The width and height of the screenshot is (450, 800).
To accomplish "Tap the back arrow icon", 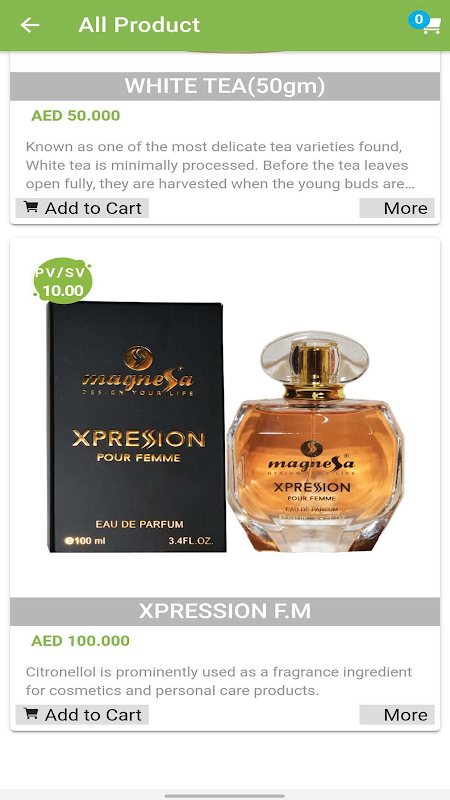I will [30, 24].
